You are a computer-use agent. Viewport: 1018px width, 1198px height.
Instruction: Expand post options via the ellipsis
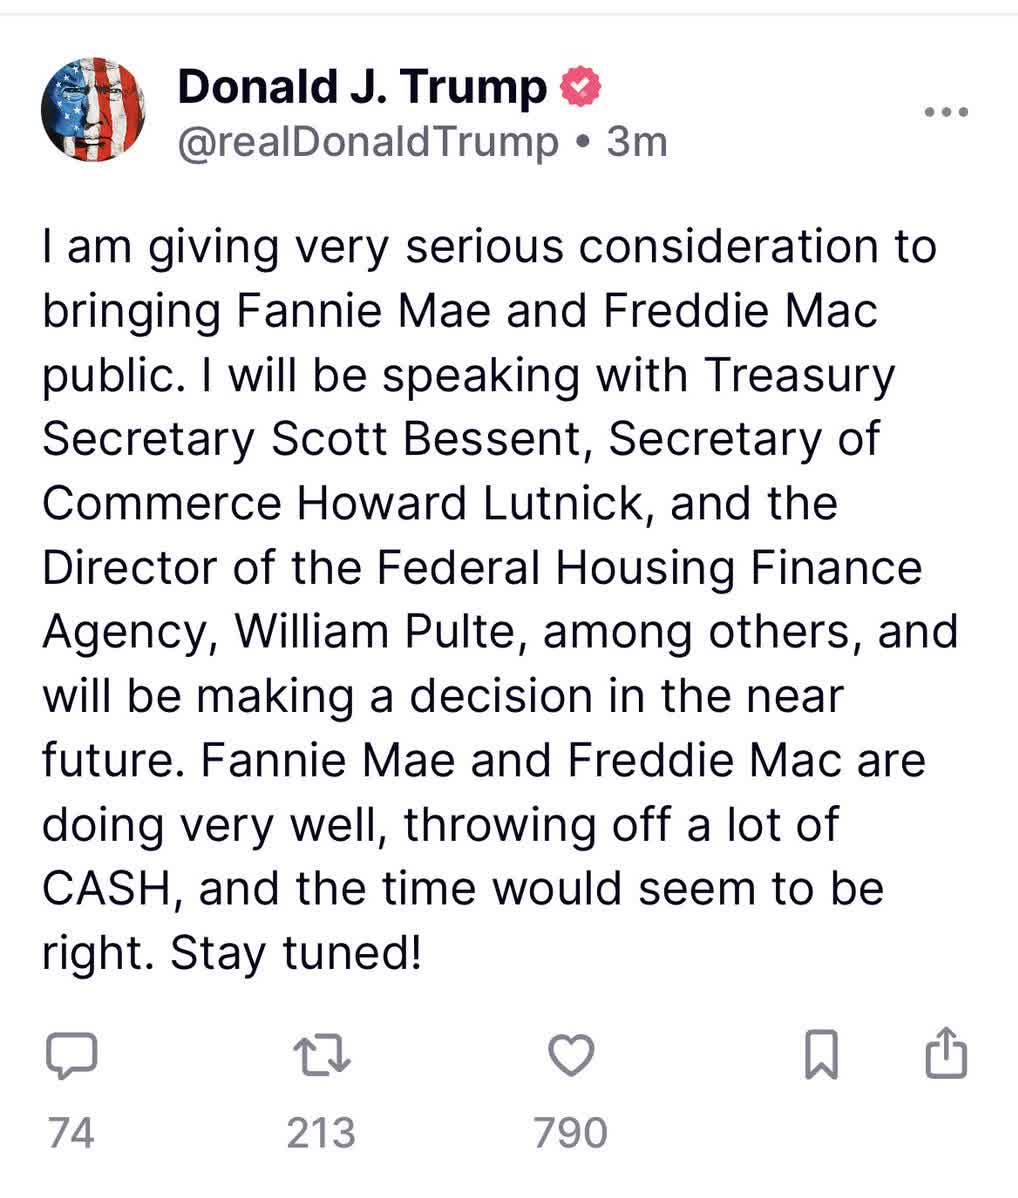[x=944, y=112]
